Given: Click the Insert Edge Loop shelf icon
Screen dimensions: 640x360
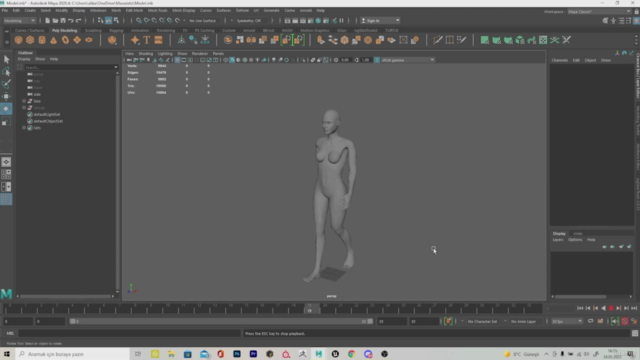Looking at the screenshot, I should click(449, 40).
